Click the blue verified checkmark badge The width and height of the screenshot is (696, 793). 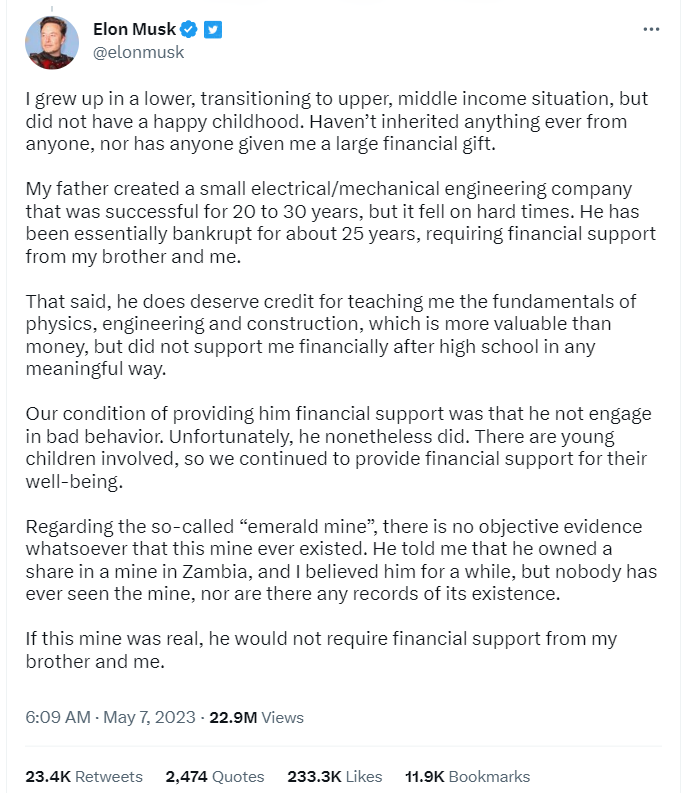point(190,30)
